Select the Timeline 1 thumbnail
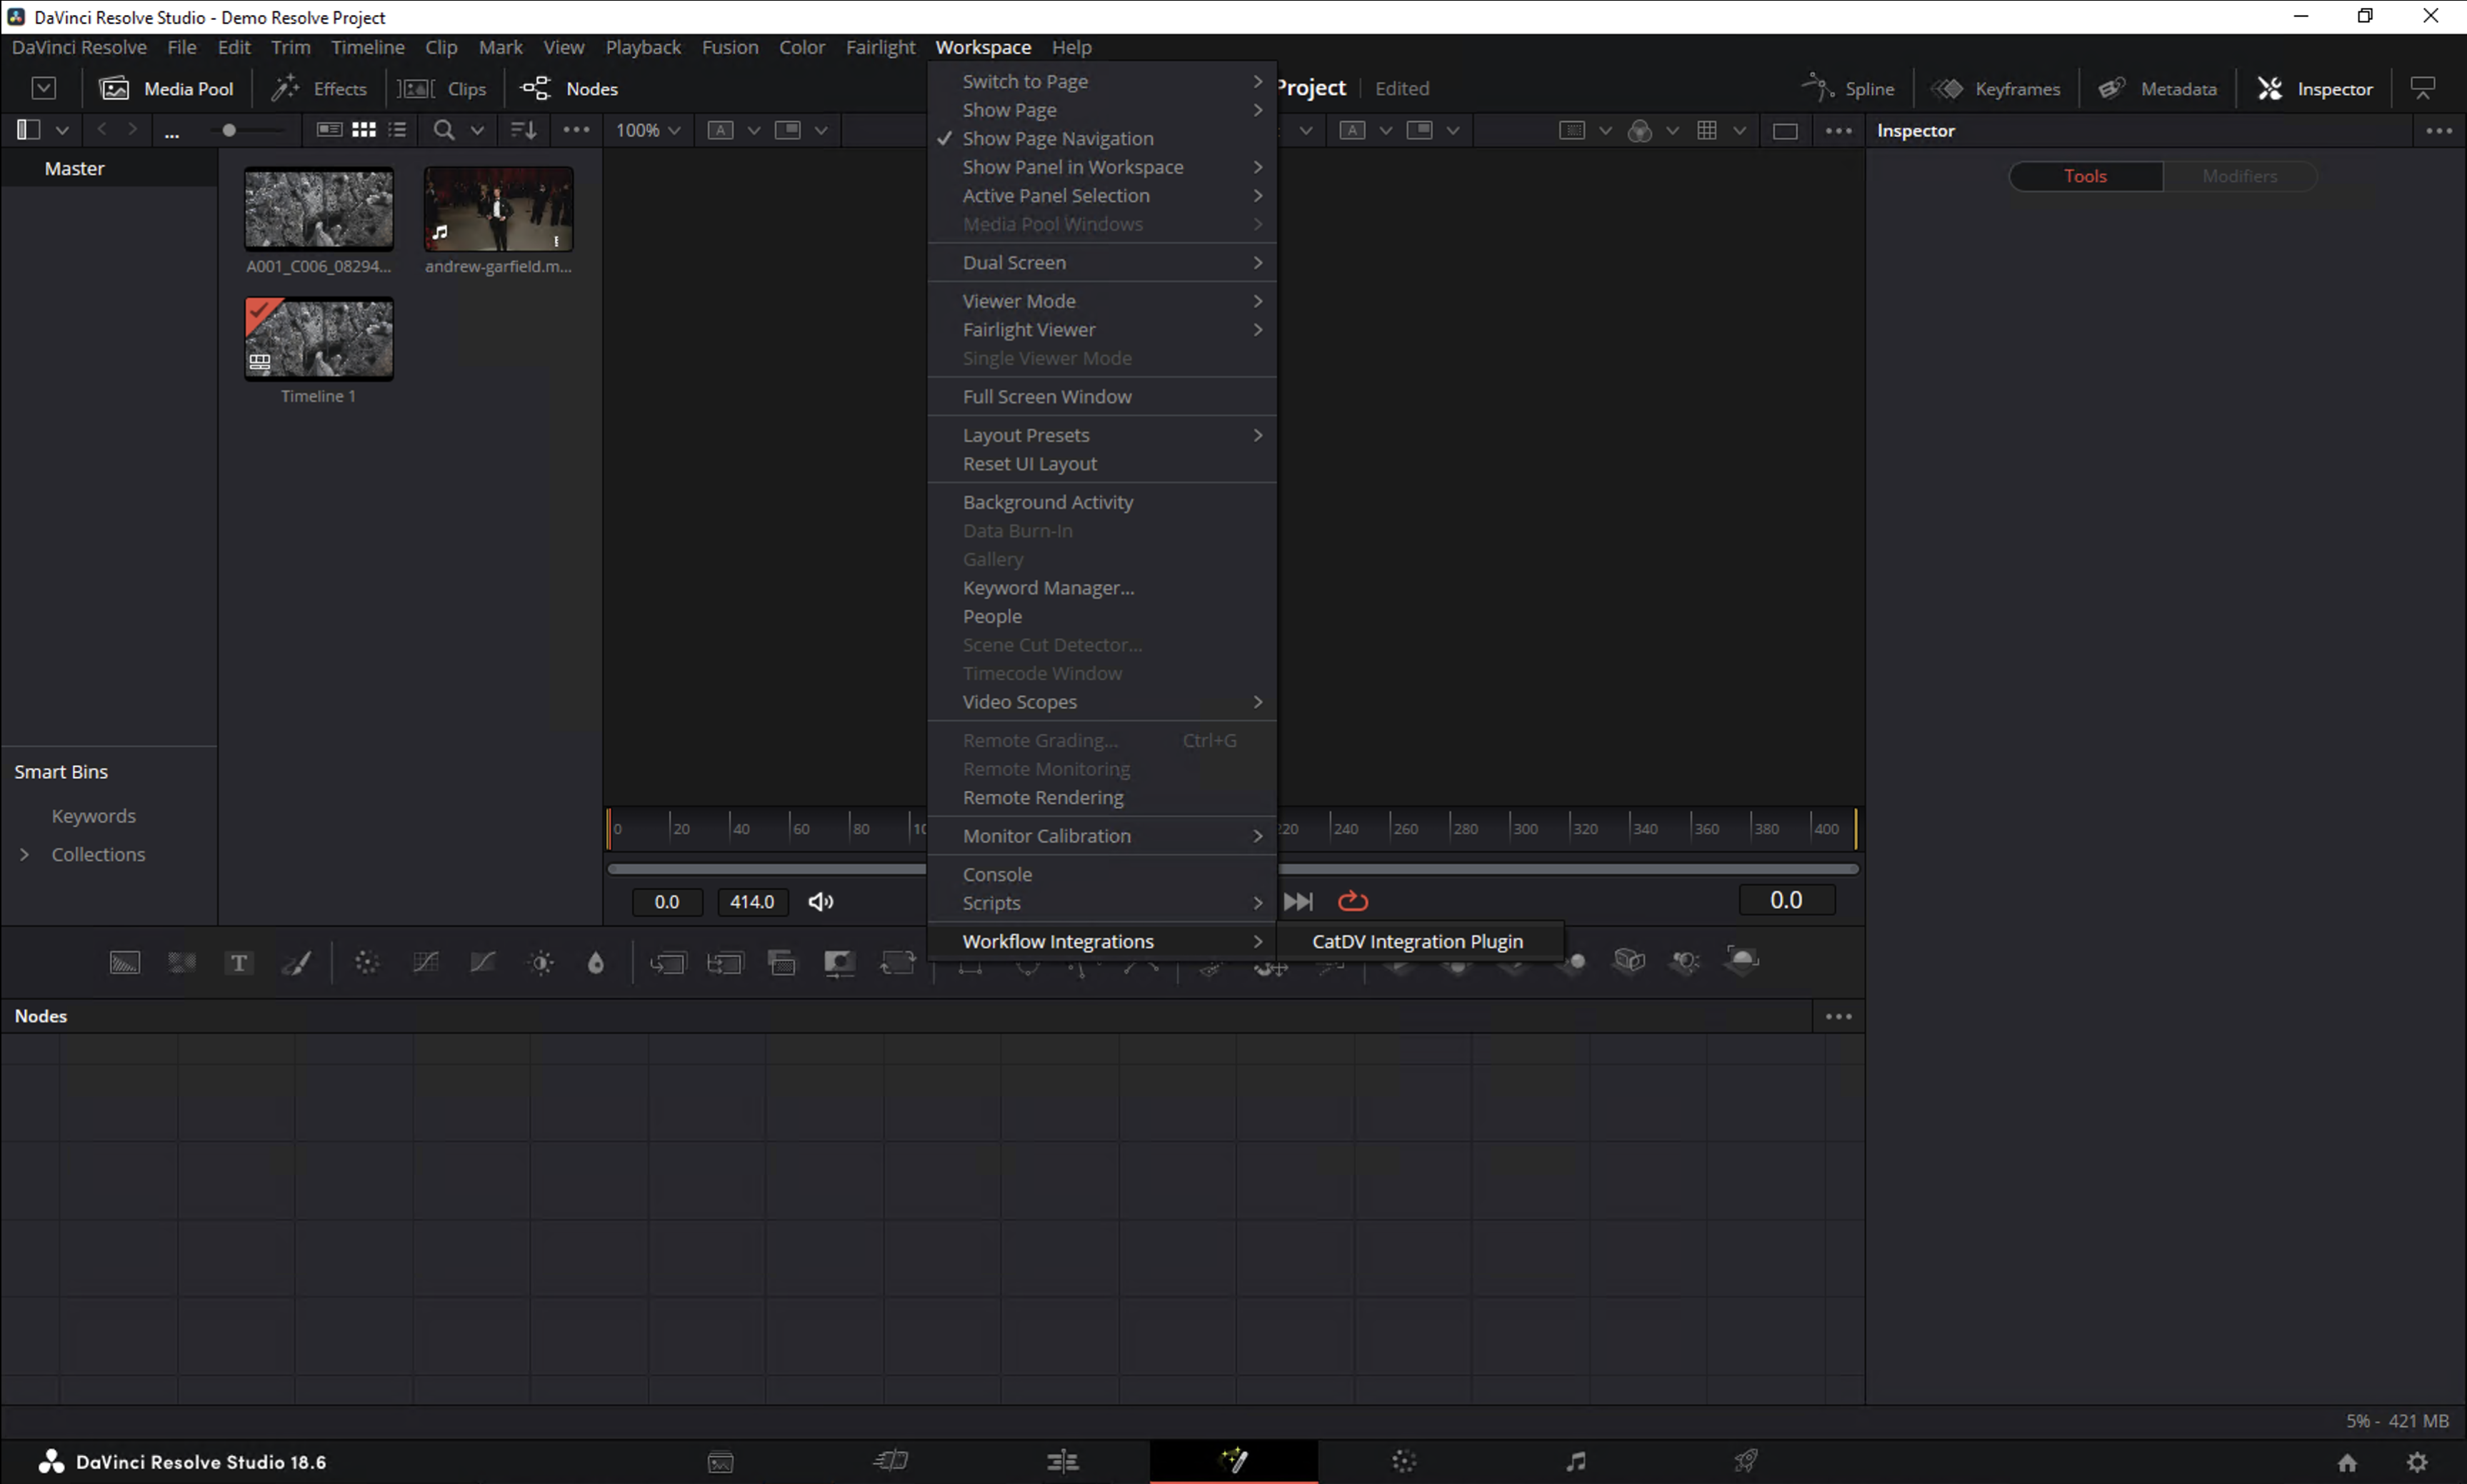The width and height of the screenshot is (2467, 1484). (x=319, y=339)
